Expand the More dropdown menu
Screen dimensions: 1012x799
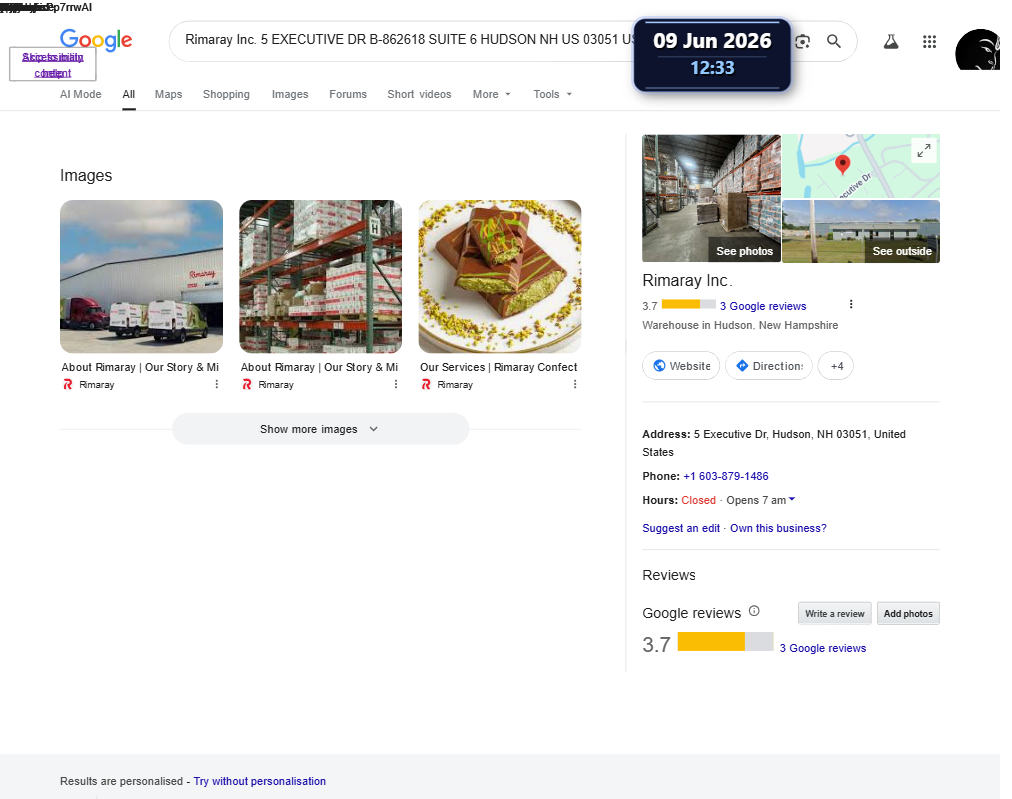[491, 94]
